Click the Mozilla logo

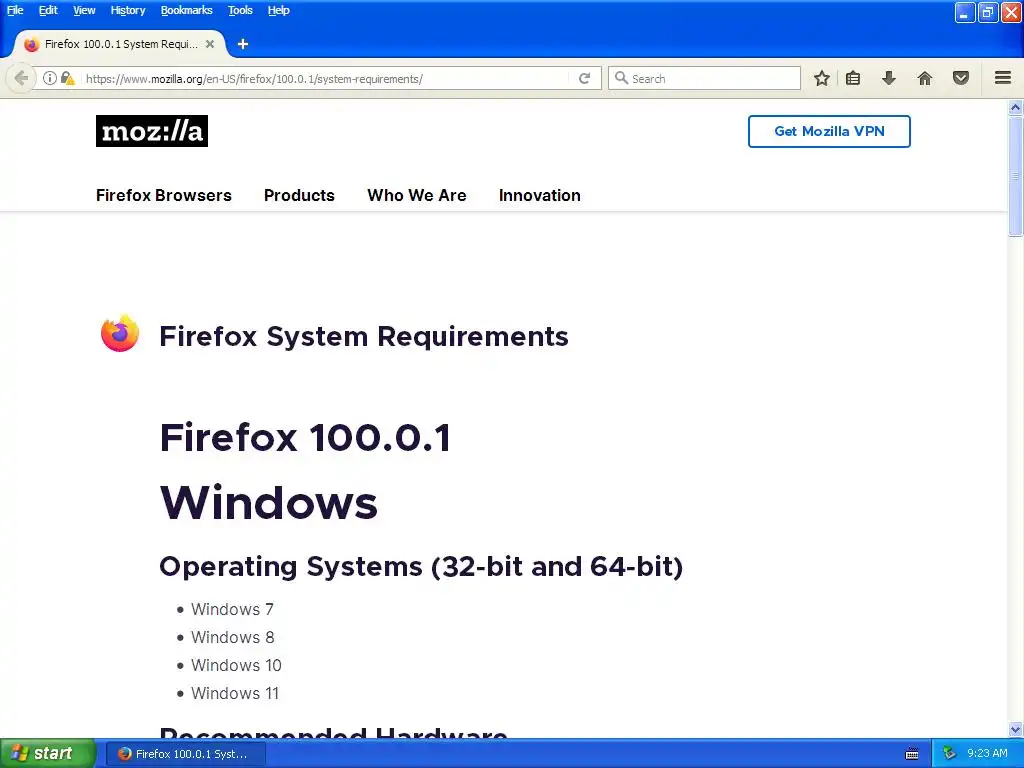point(152,131)
